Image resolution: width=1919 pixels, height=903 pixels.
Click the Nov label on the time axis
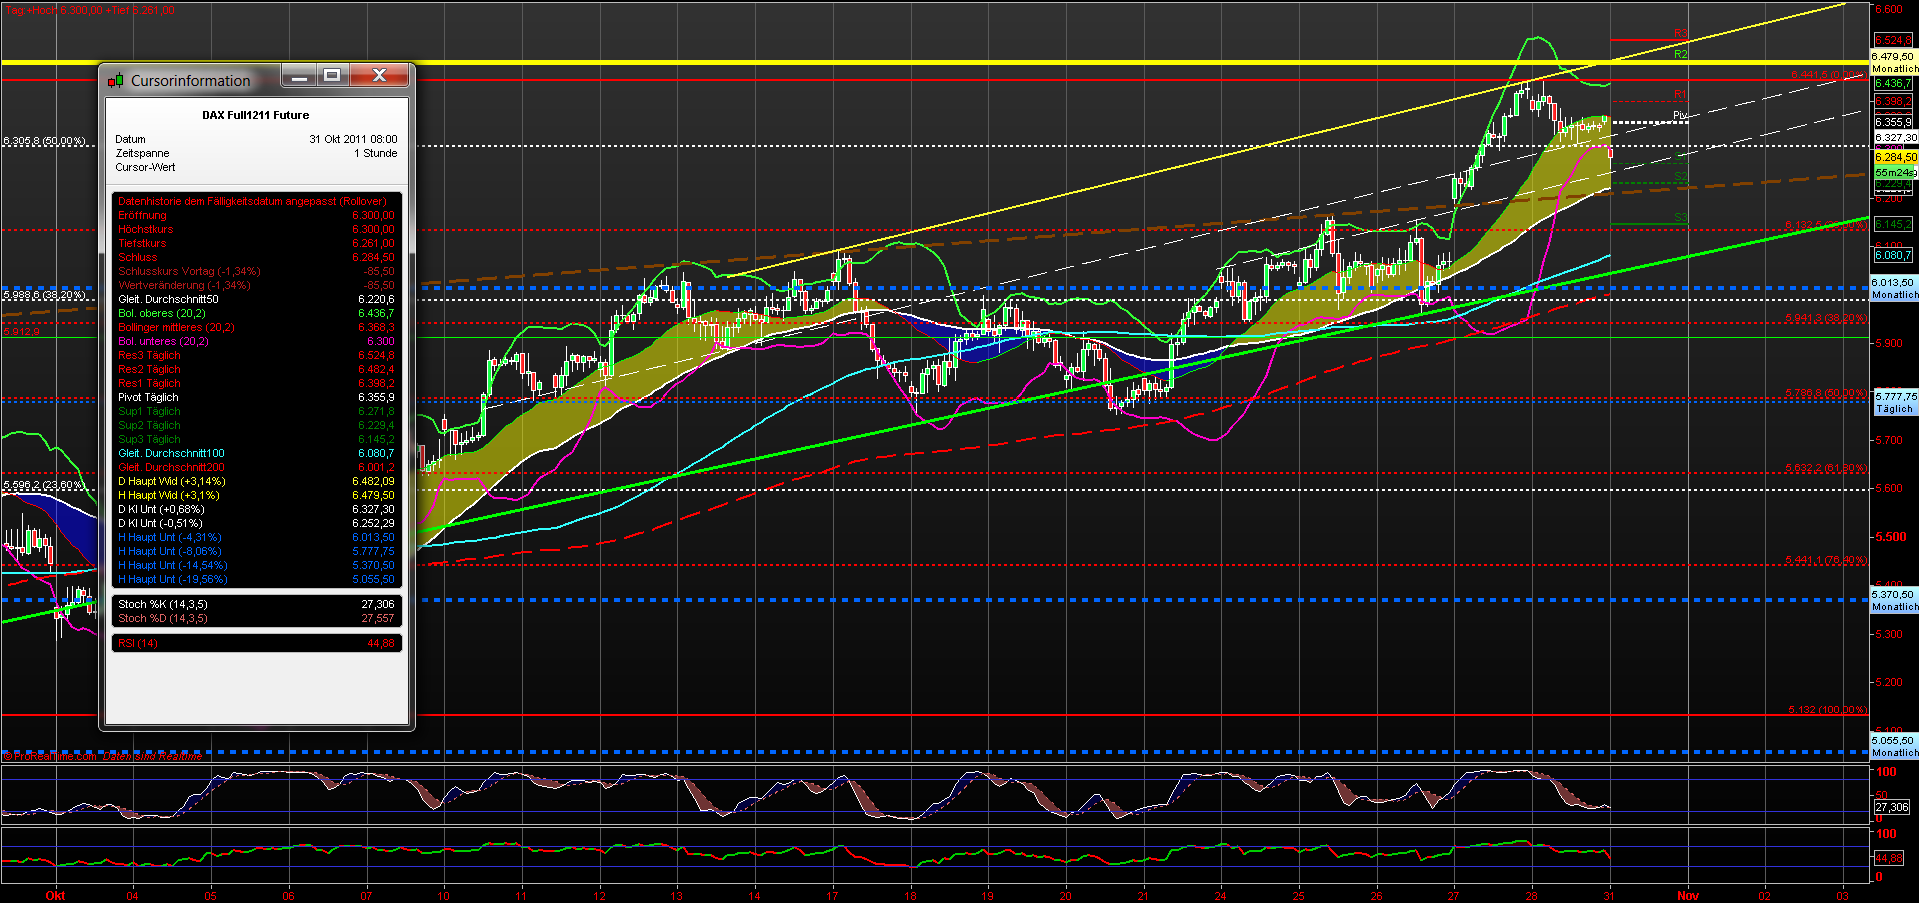pos(1688,896)
